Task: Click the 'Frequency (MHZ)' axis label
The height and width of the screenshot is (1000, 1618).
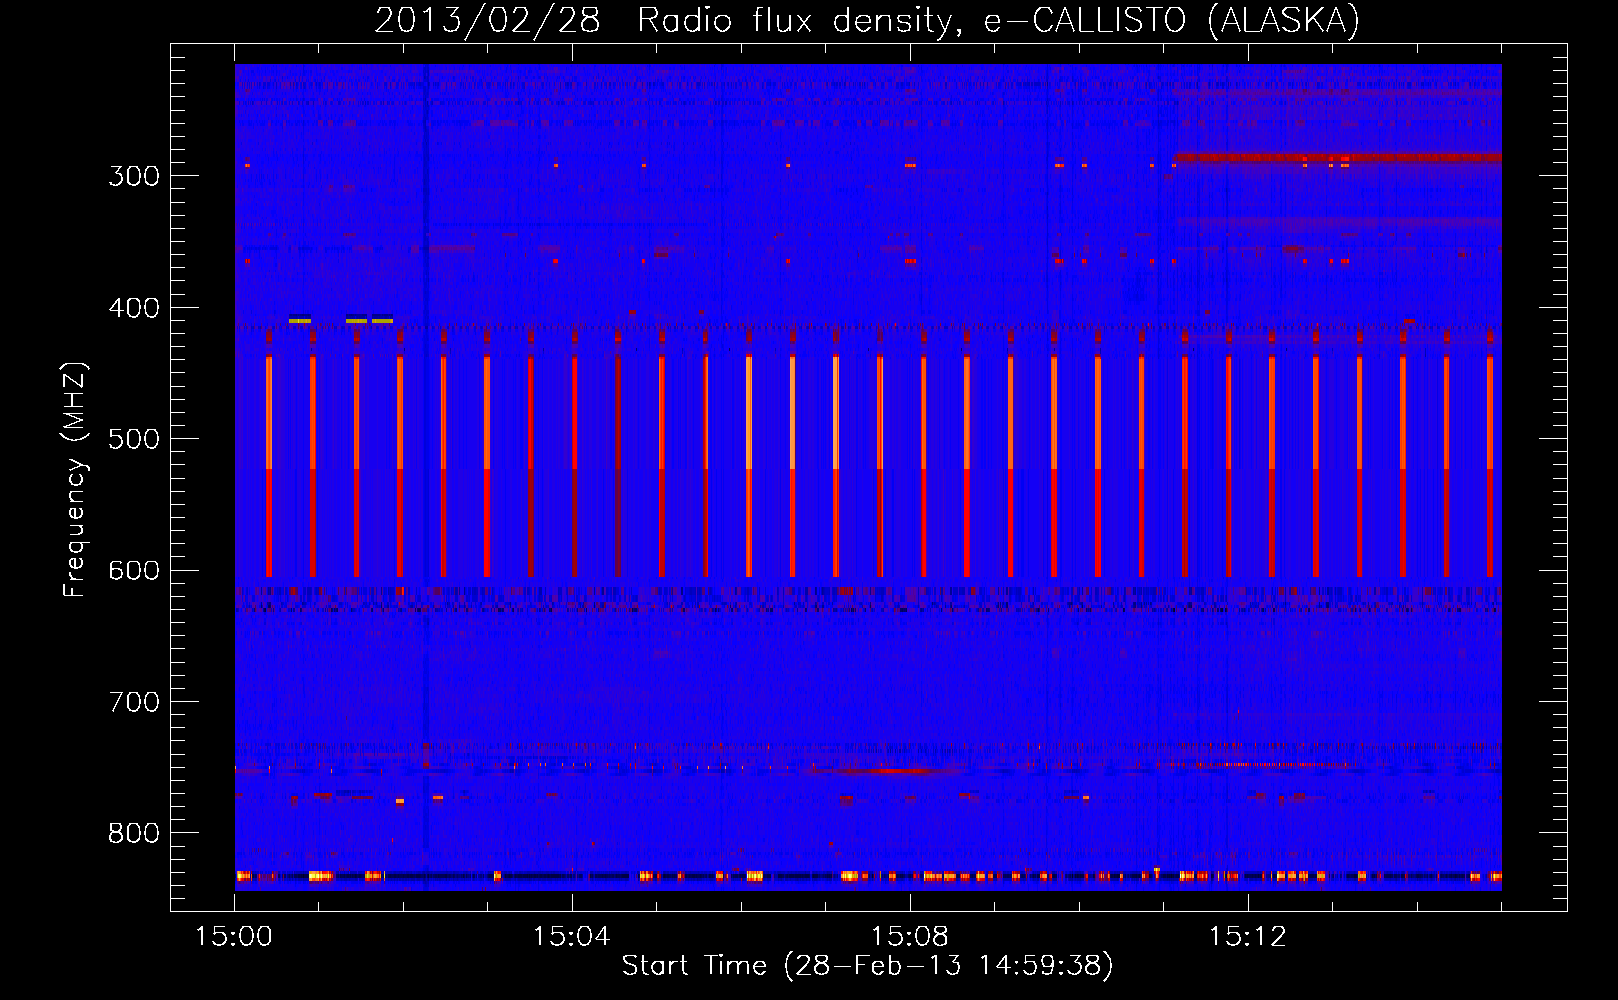Action: pos(75,480)
